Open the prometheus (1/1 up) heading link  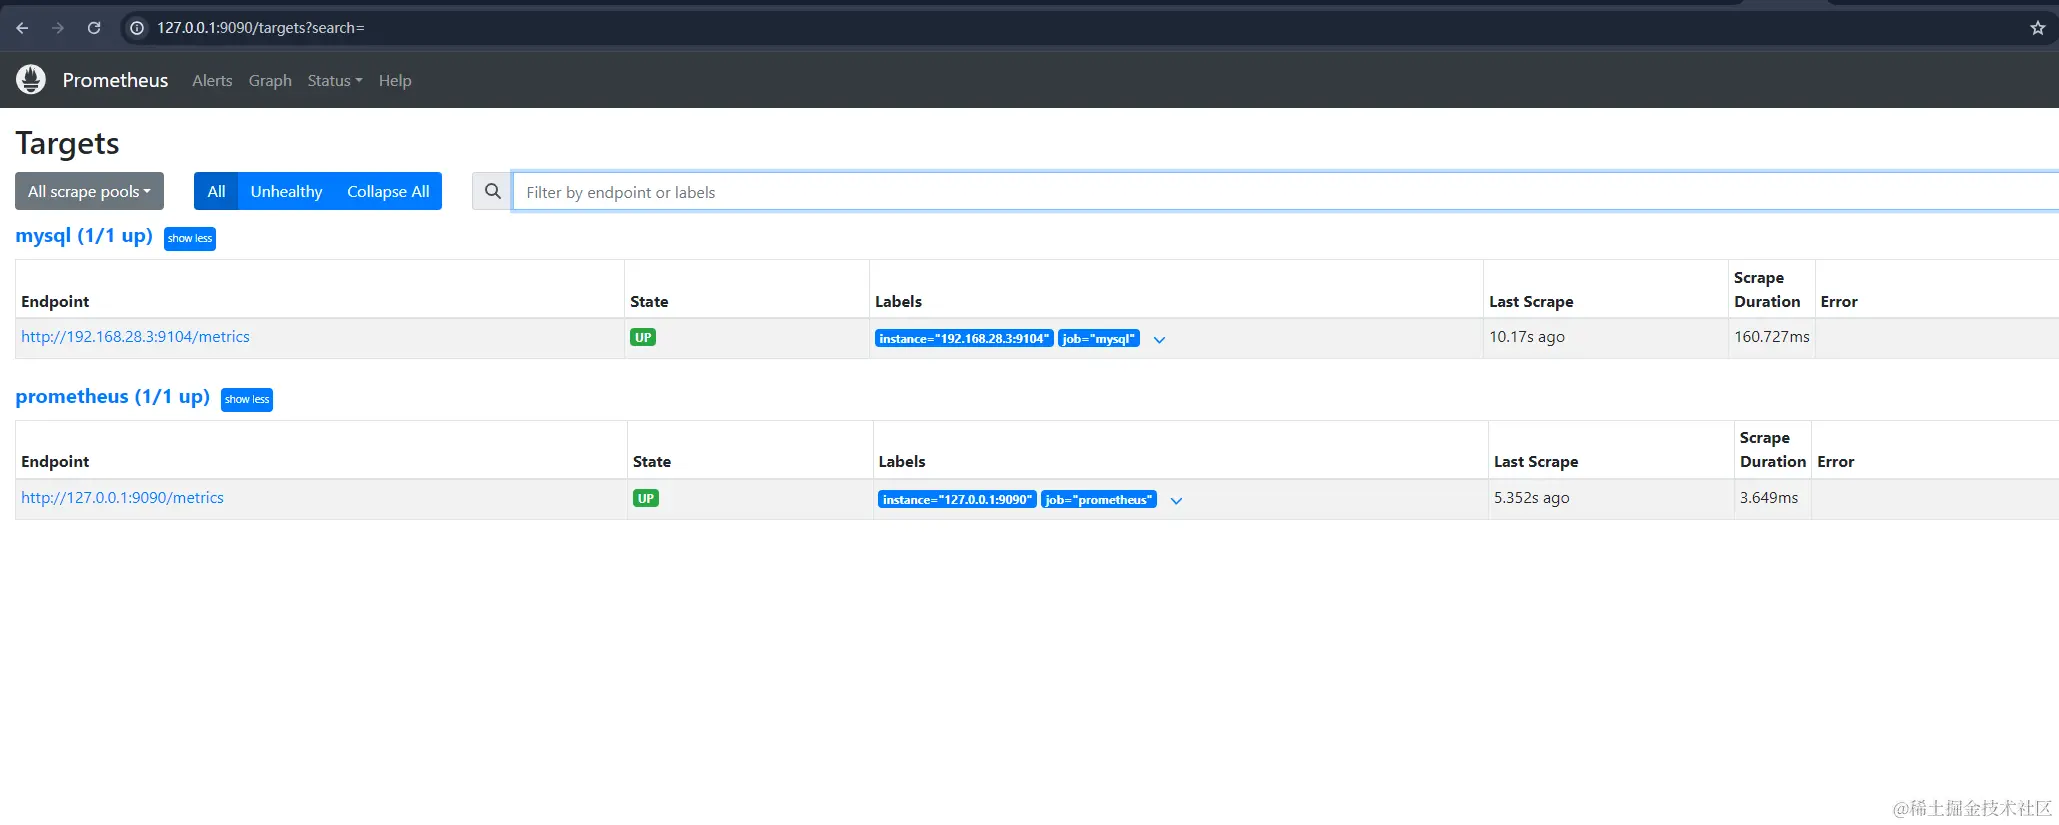(x=112, y=397)
